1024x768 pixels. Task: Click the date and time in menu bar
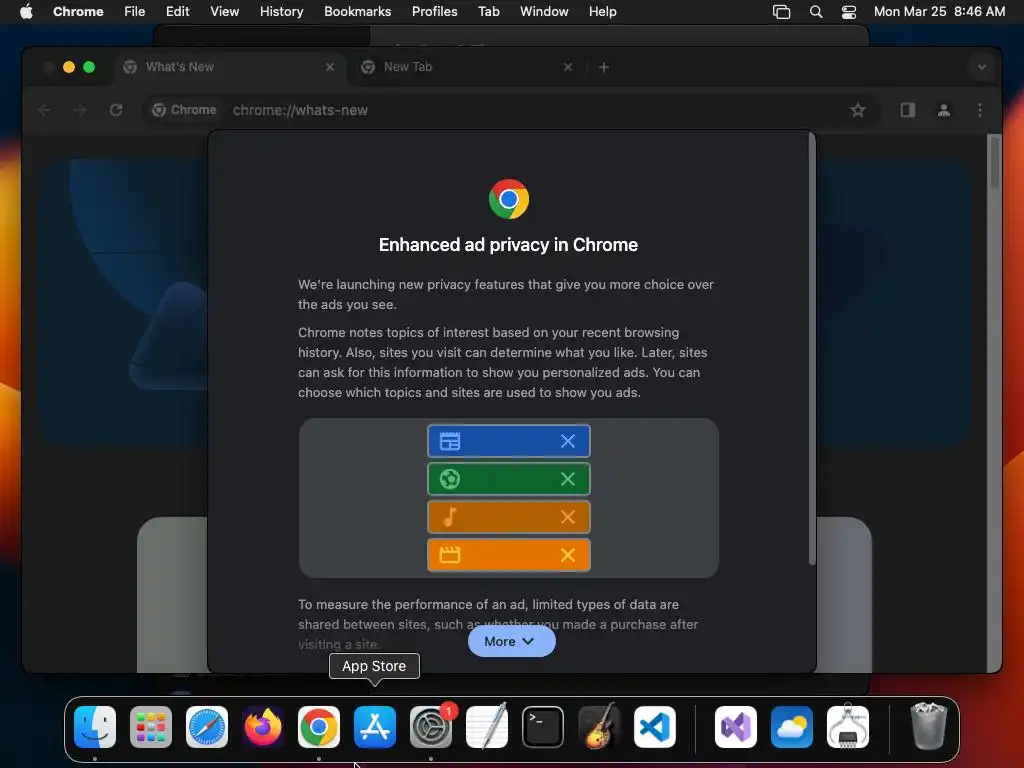[939, 12]
